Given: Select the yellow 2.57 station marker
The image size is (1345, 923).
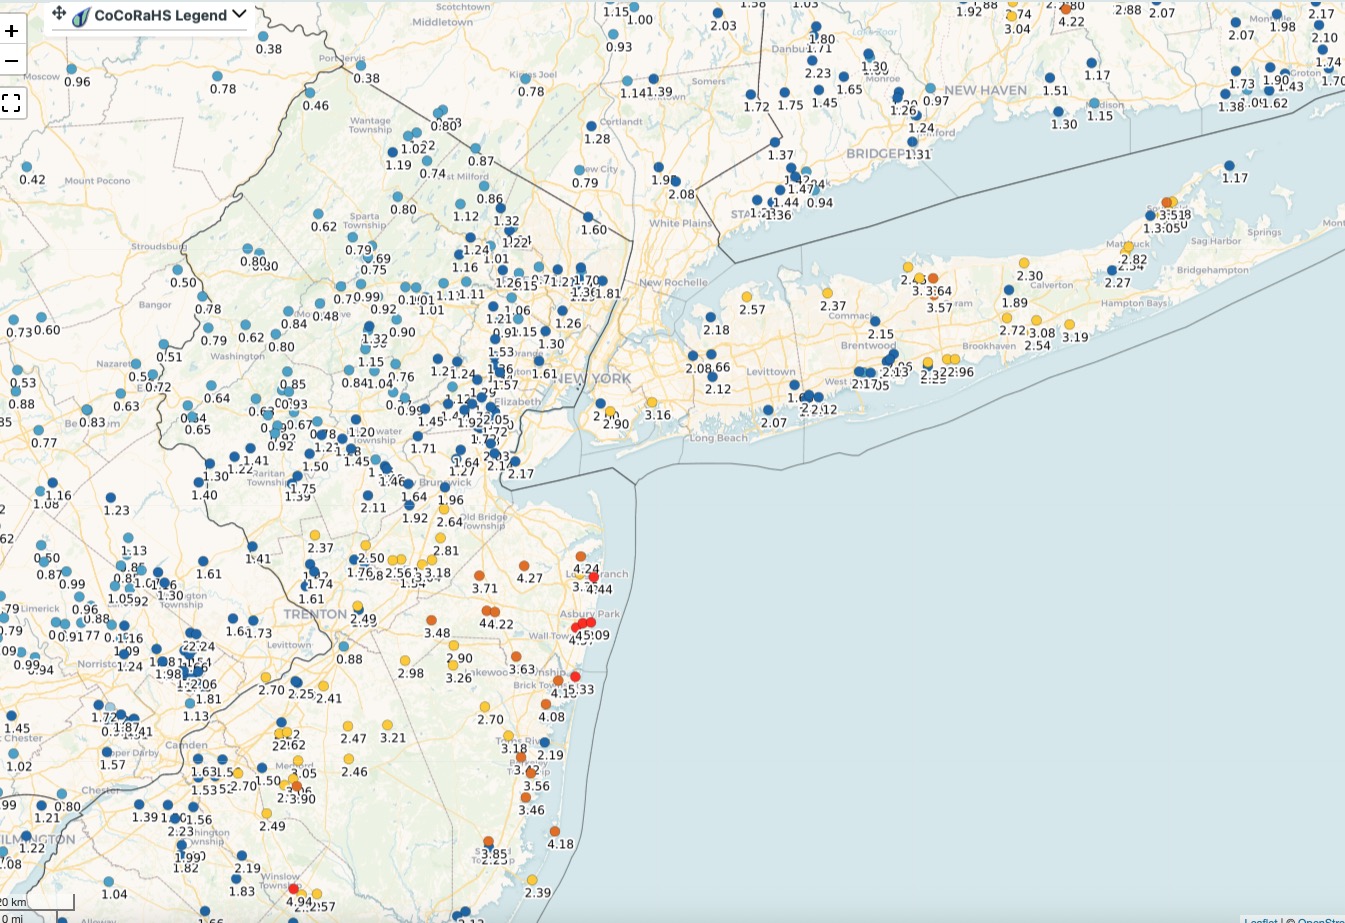Looking at the screenshot, I should (746, 297).
